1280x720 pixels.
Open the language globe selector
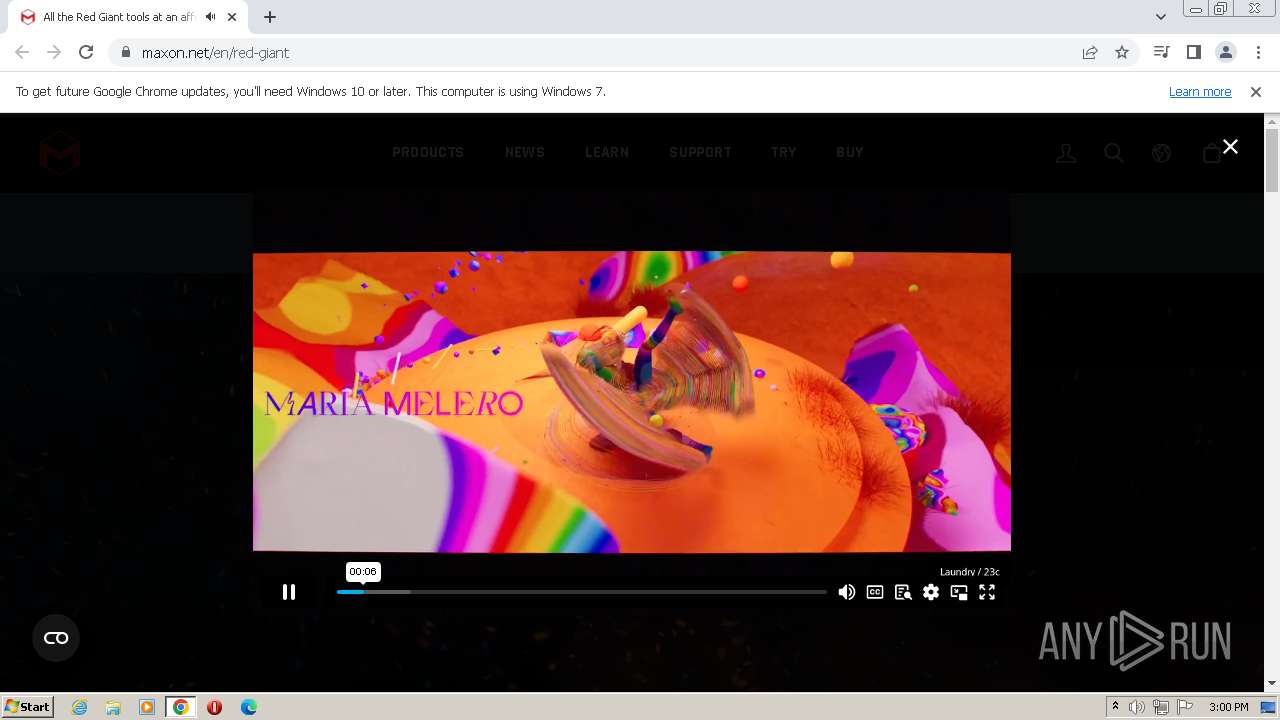click(1161, 153)
